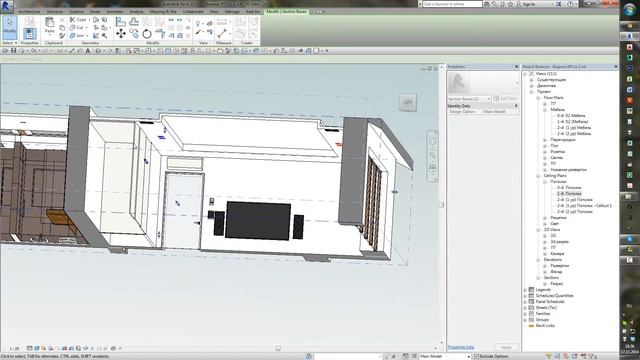640x360 pixels.
Task: Open the Massing & Site ribbon tab
Action: click(163, 12)
